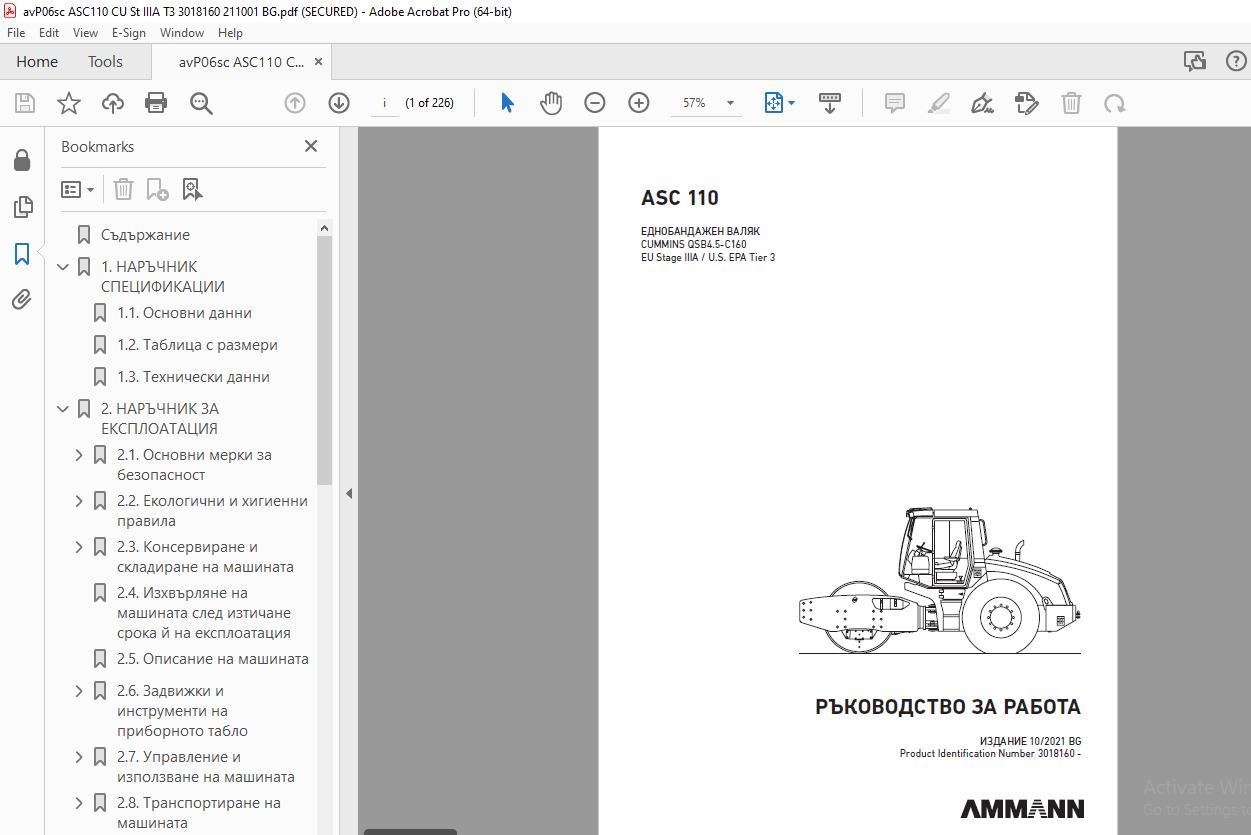Open the share notification icon
This screenshot has width=1251, height=835.
1195,62
